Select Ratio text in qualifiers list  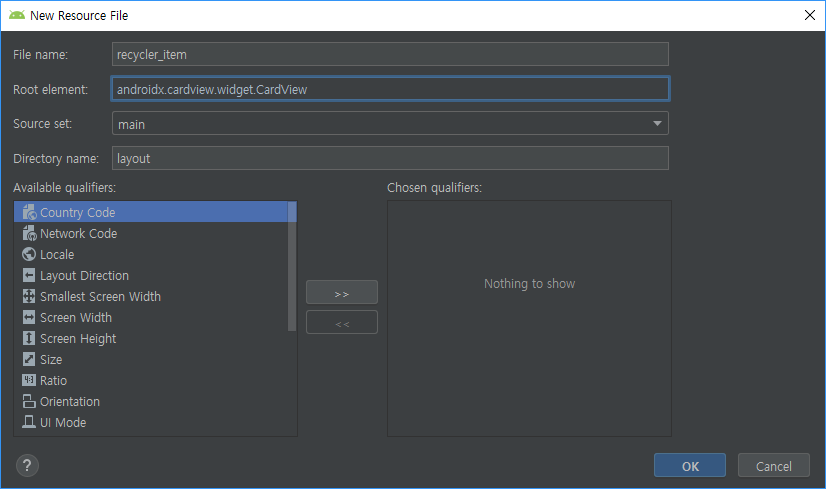tap(53, 380)
